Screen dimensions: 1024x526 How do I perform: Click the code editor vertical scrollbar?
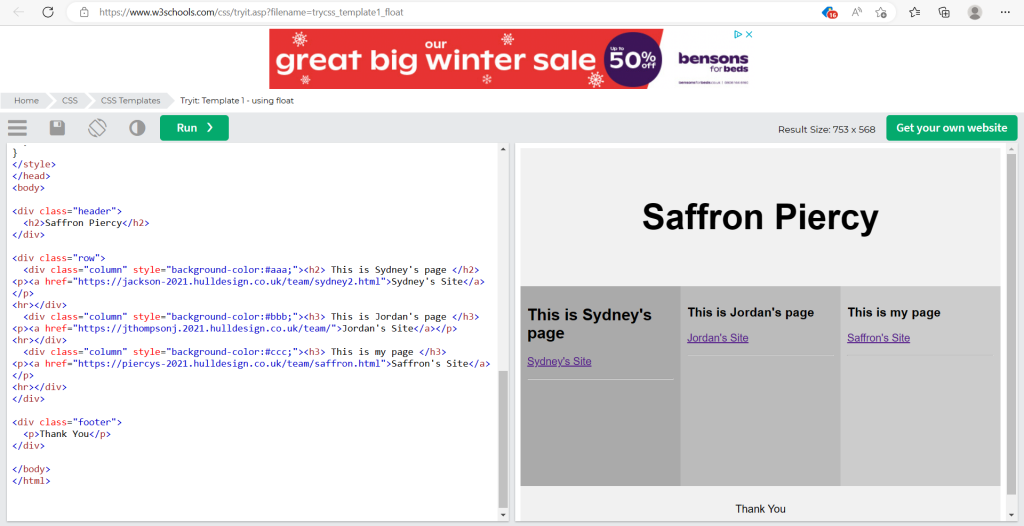tap(503, 440)
